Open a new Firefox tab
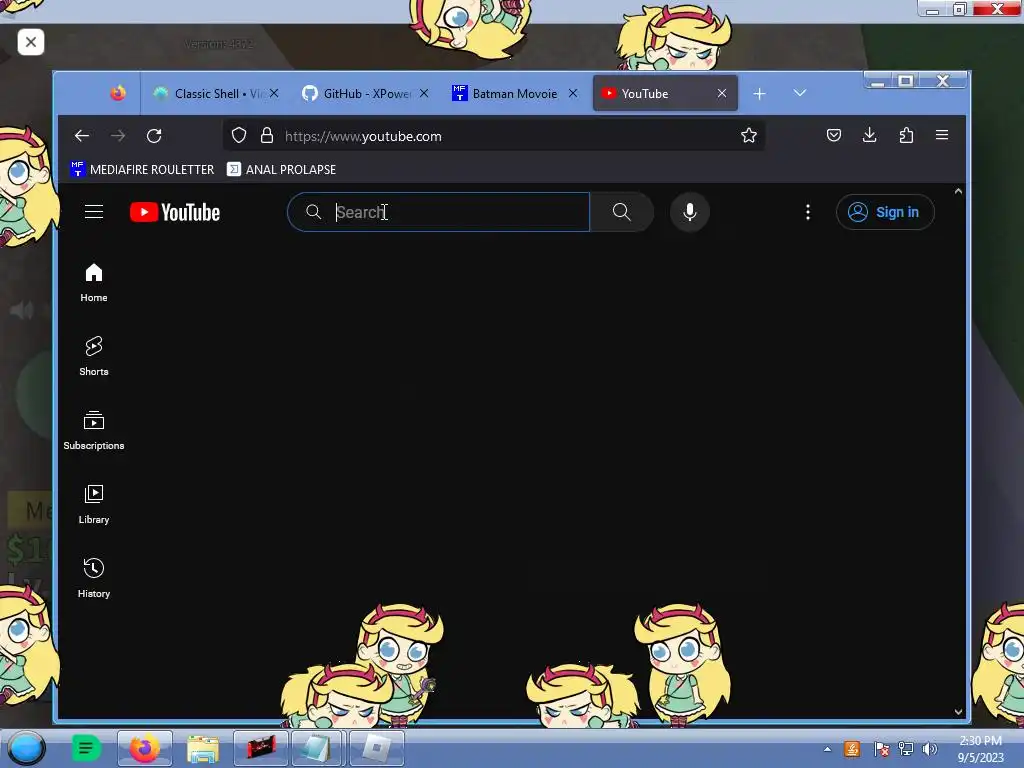This screenshot has width=1024, height=768. point(759,94)
